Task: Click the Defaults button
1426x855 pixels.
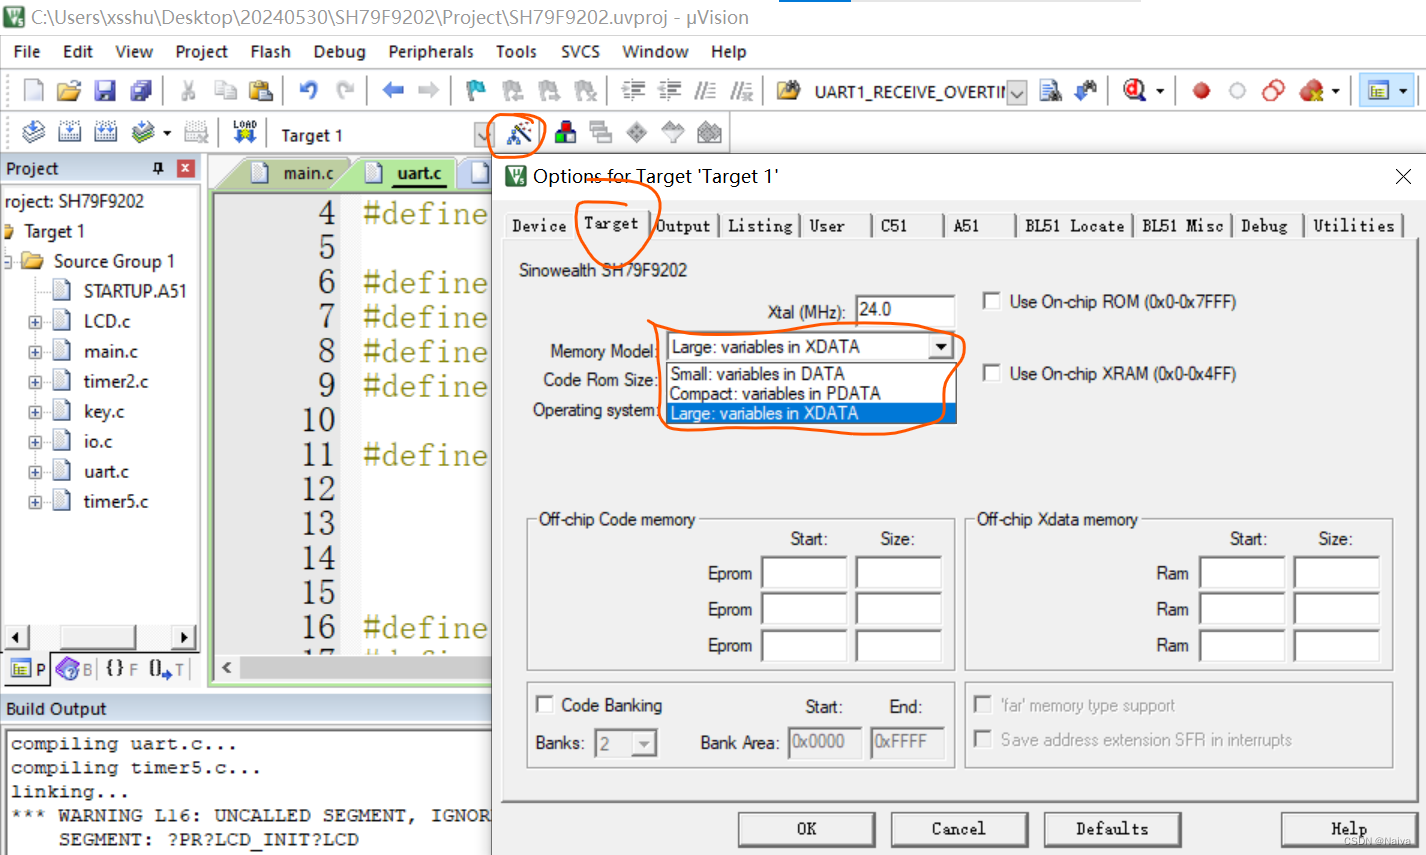Action: [1112, 829]
